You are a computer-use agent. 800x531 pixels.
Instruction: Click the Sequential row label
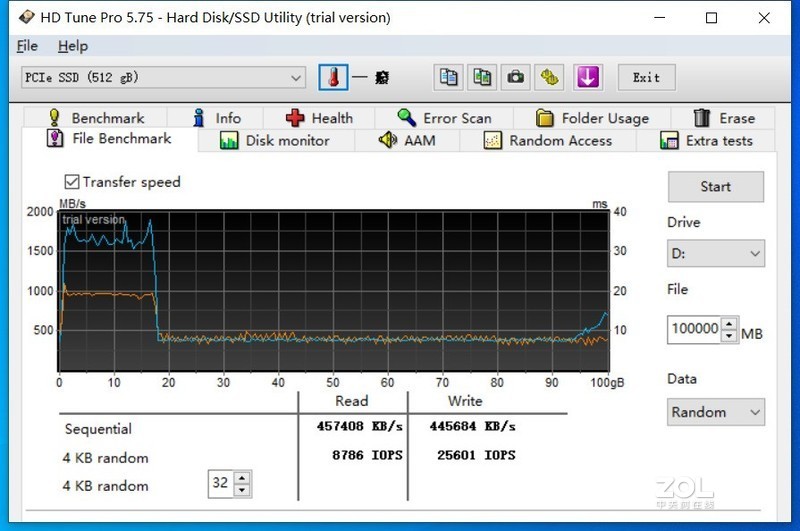click(x=98, y=429)
